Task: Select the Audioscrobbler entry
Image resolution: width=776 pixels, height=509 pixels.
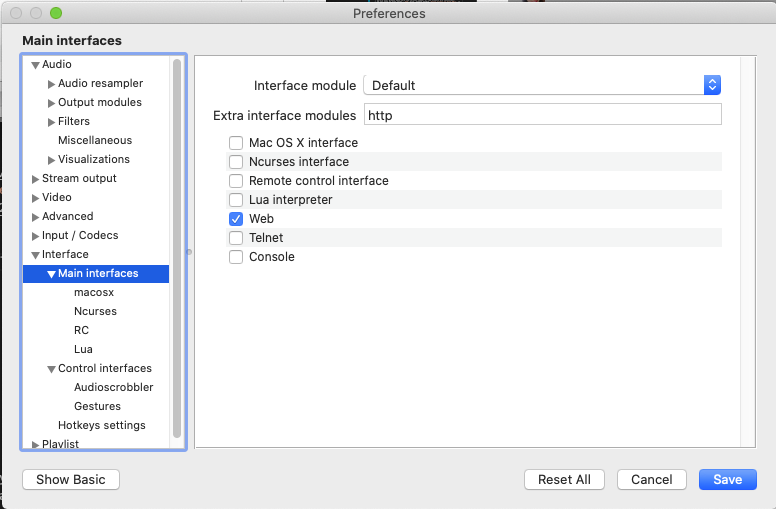Action: [x=113, y=387]
